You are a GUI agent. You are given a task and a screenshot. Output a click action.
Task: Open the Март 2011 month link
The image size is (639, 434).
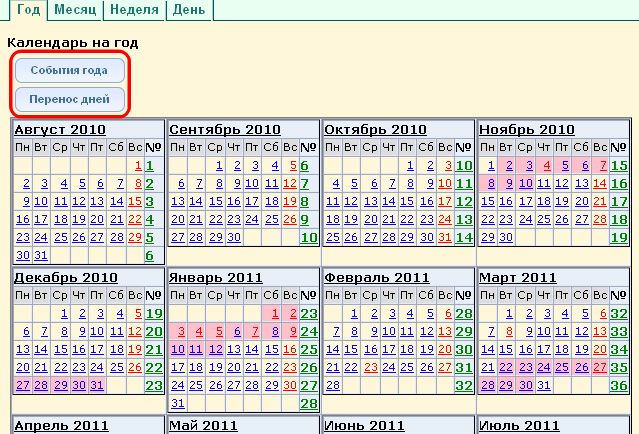518,277
